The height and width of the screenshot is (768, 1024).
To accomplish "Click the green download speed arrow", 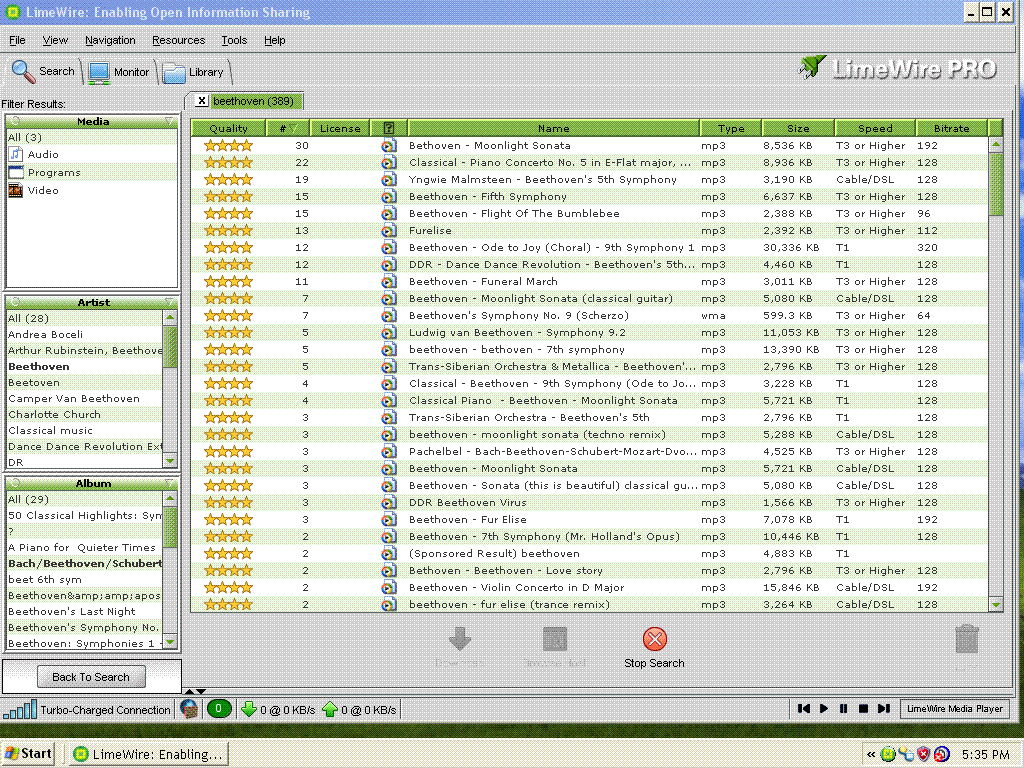I will click(248, 709).
